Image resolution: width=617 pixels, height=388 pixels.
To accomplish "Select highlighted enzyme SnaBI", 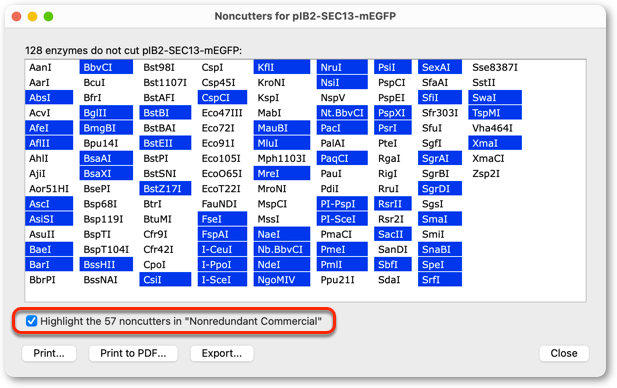I will coord(440,249).
